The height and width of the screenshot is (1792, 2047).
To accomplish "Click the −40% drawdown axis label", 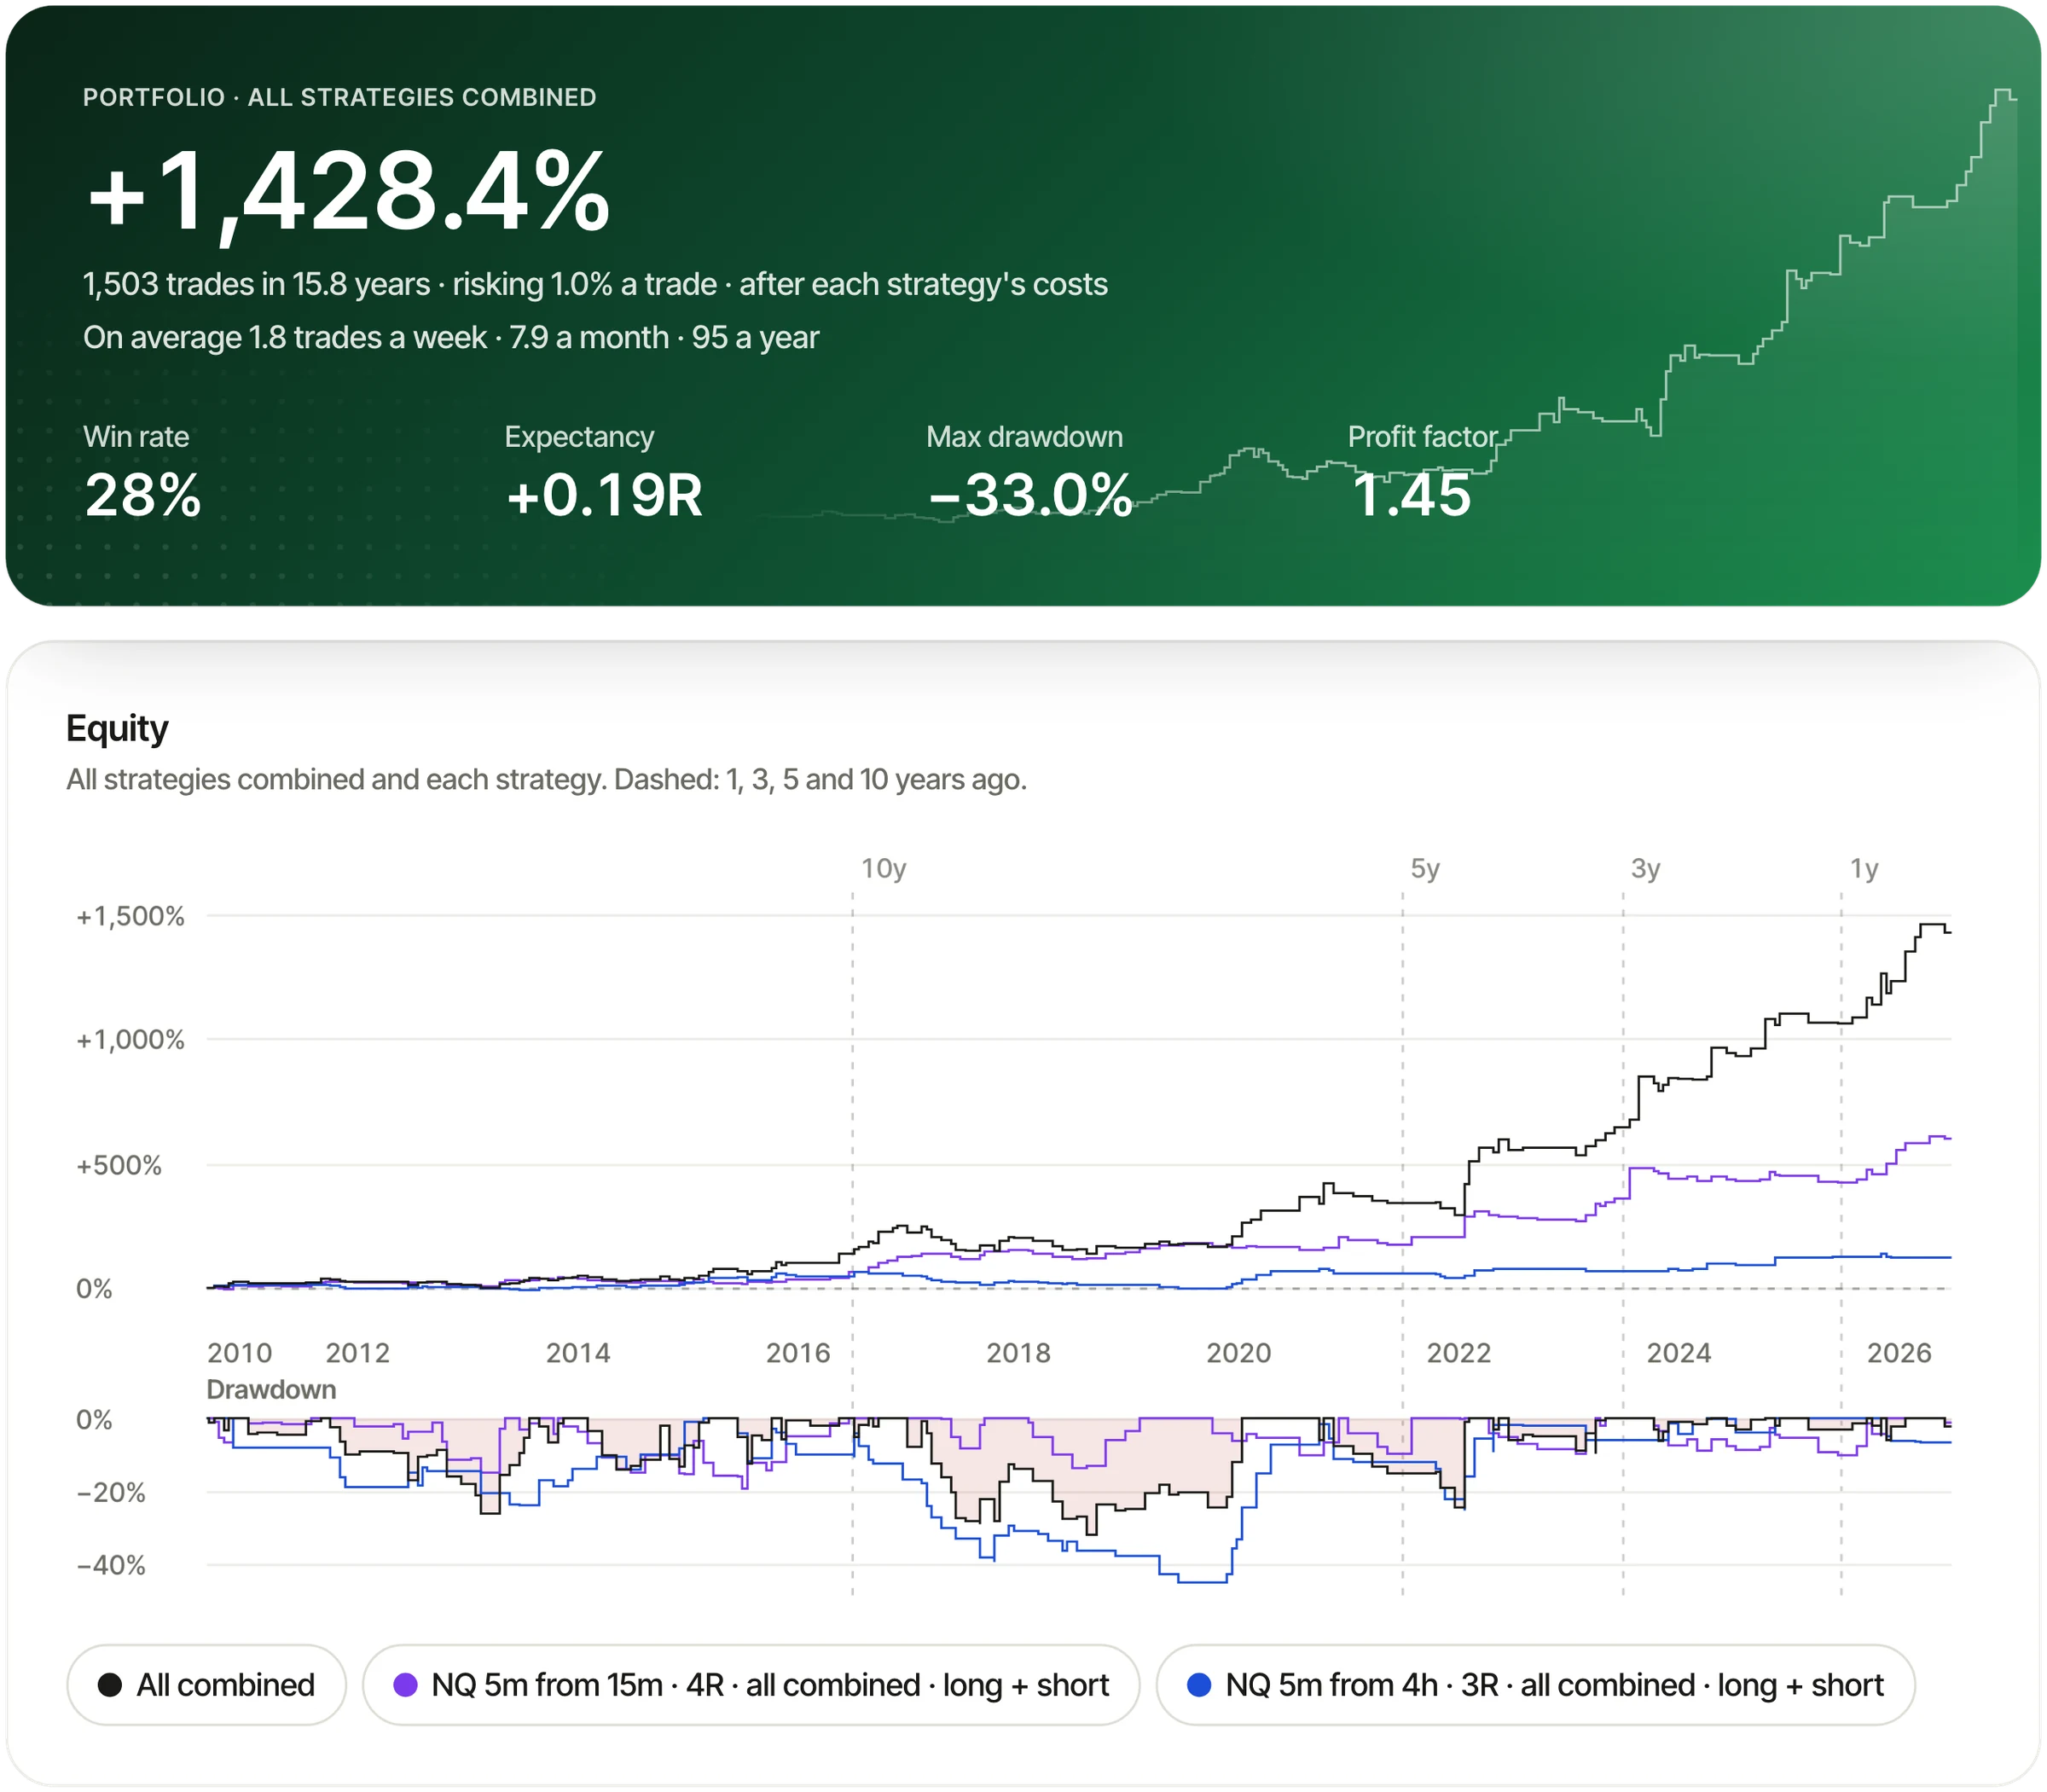I will point(111,1565).
